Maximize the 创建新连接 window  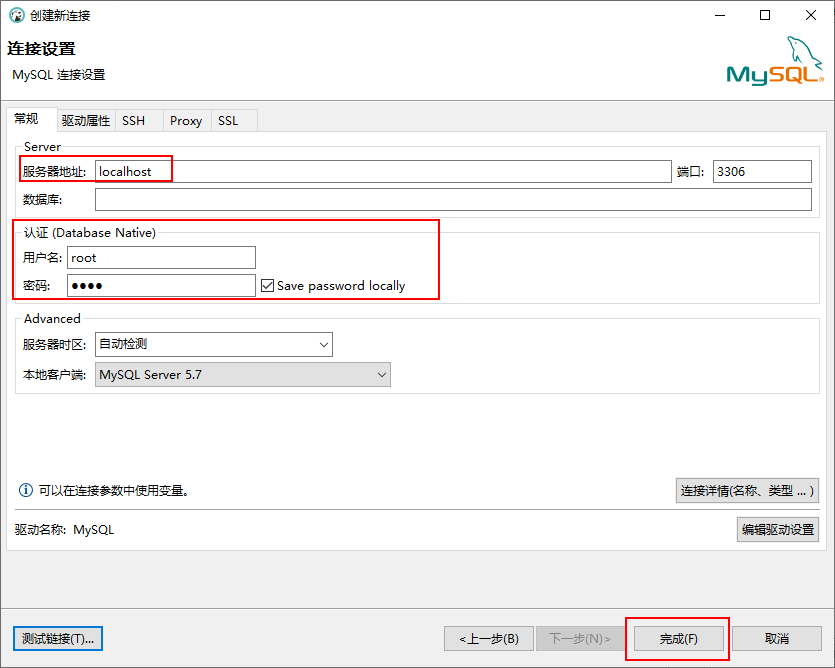765,15
